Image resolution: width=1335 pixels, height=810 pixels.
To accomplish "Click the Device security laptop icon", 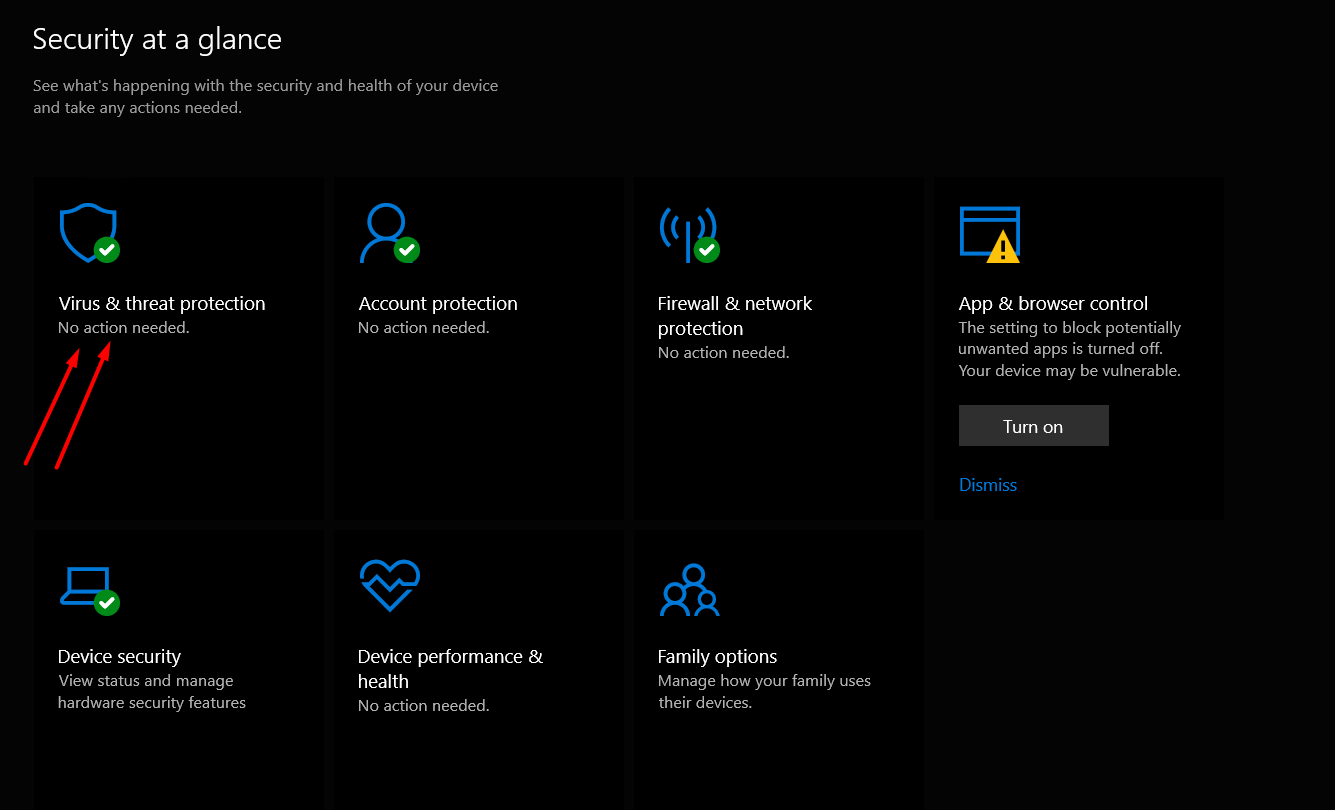I will (x=87, y=586).
